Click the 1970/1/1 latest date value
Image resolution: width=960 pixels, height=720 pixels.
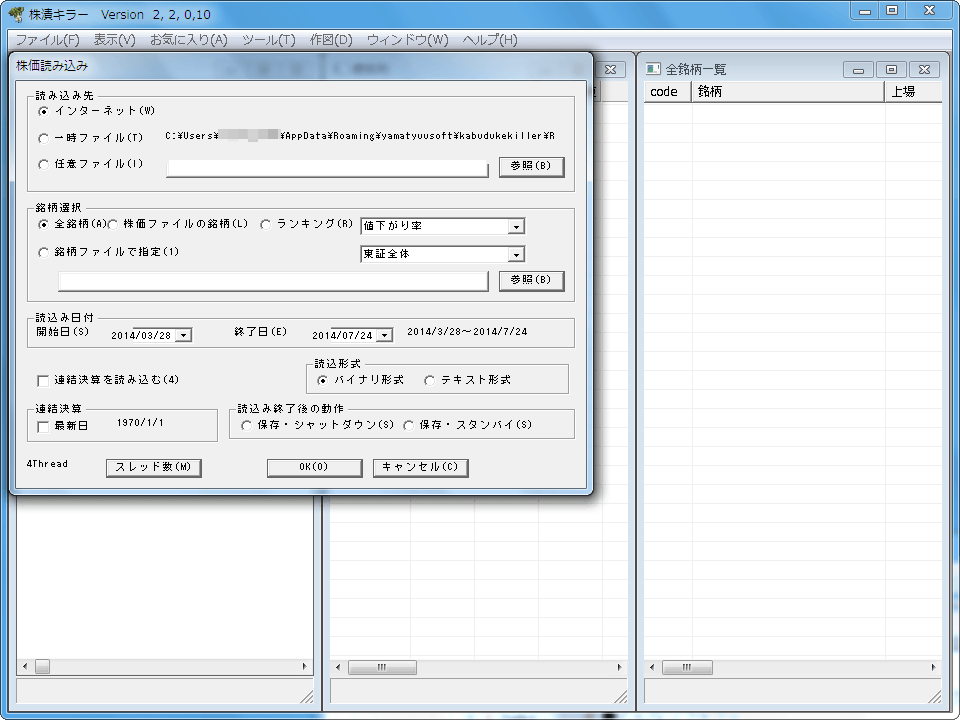(140, 423)
